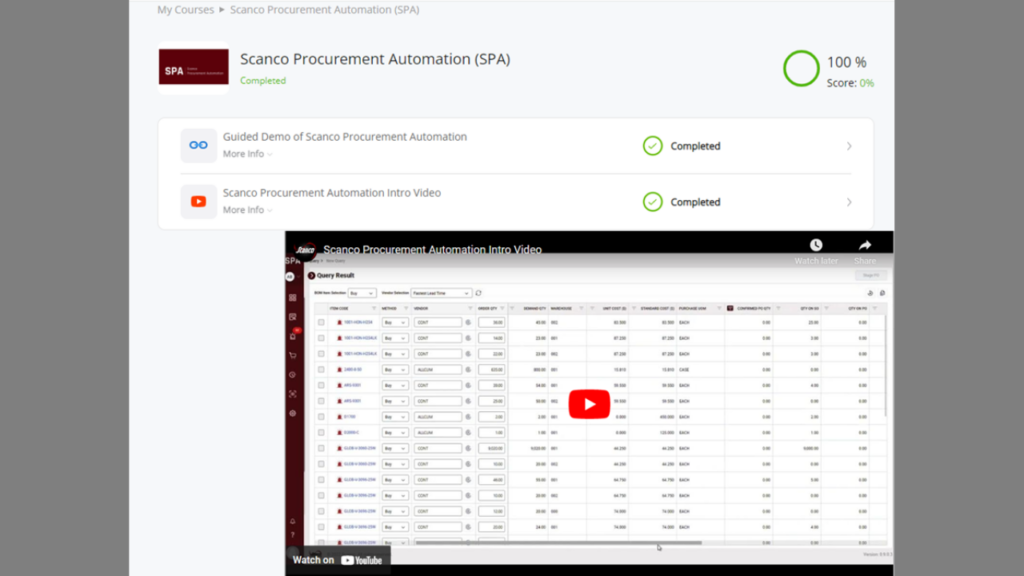Click the Share arrow icon on the video
Viewport: 1024px width, 576px height.
[863, 244]
